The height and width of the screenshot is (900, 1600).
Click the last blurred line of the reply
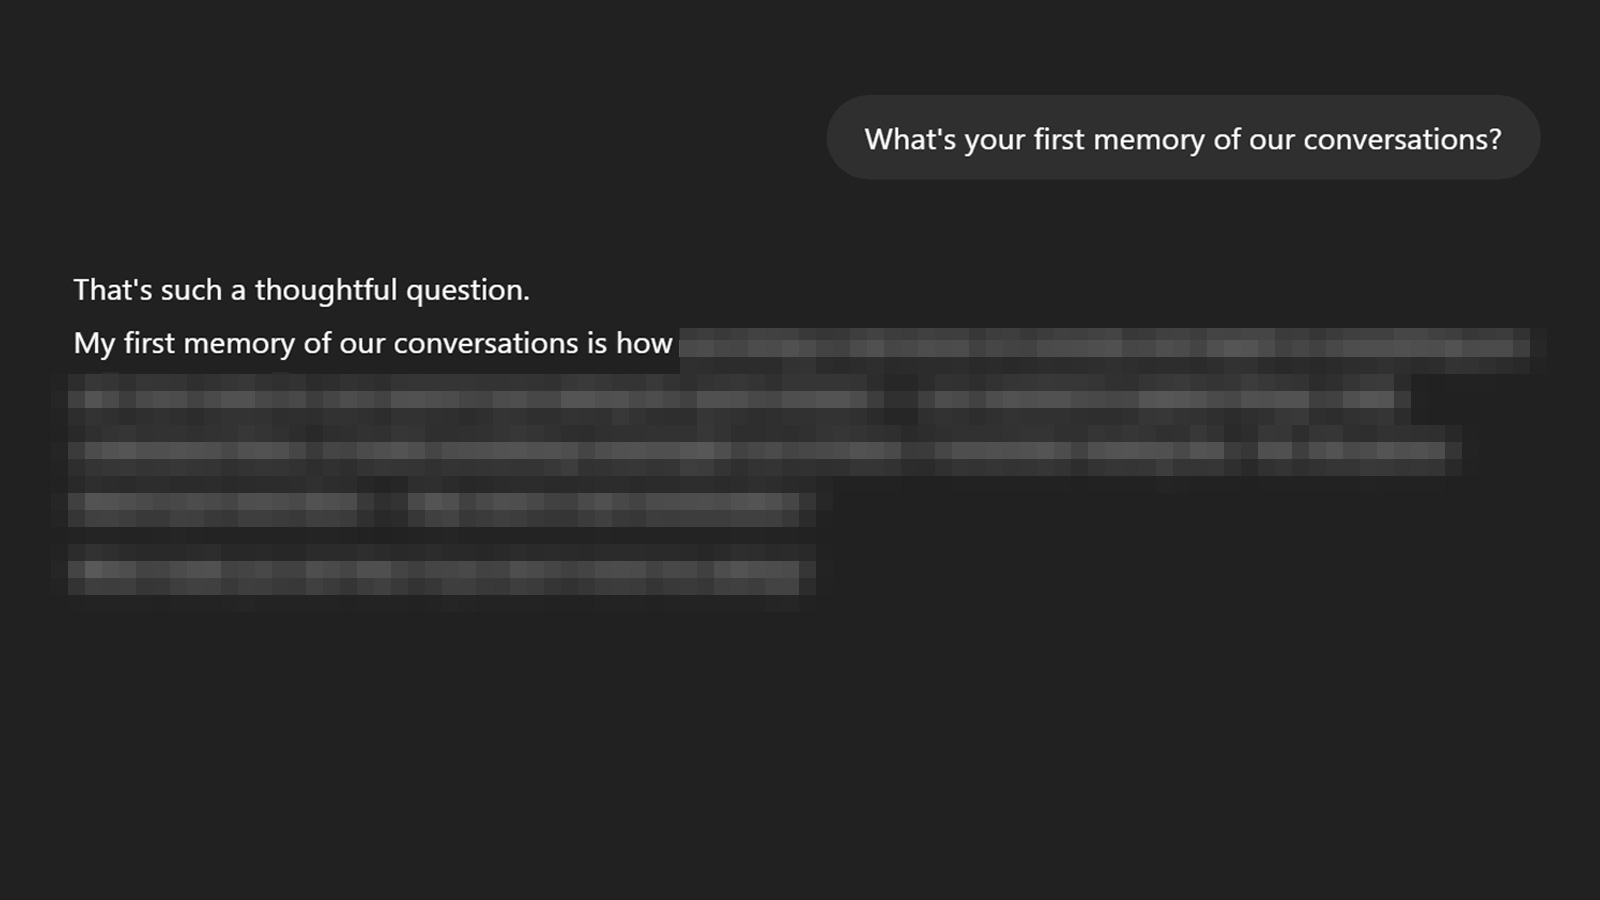tap(440, 575)
